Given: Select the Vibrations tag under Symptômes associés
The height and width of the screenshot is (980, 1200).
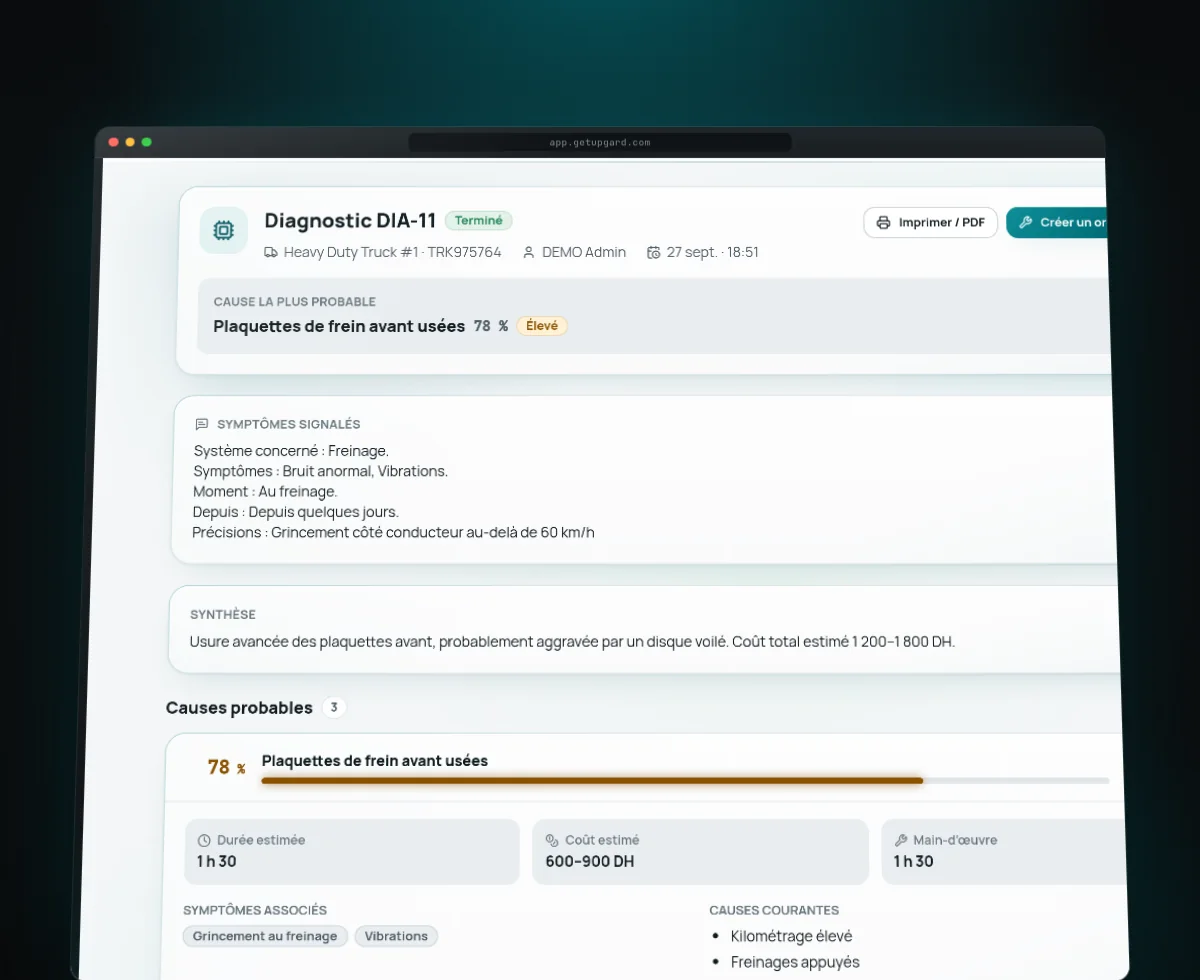Looking at the screenshot, I should [396, 936].
